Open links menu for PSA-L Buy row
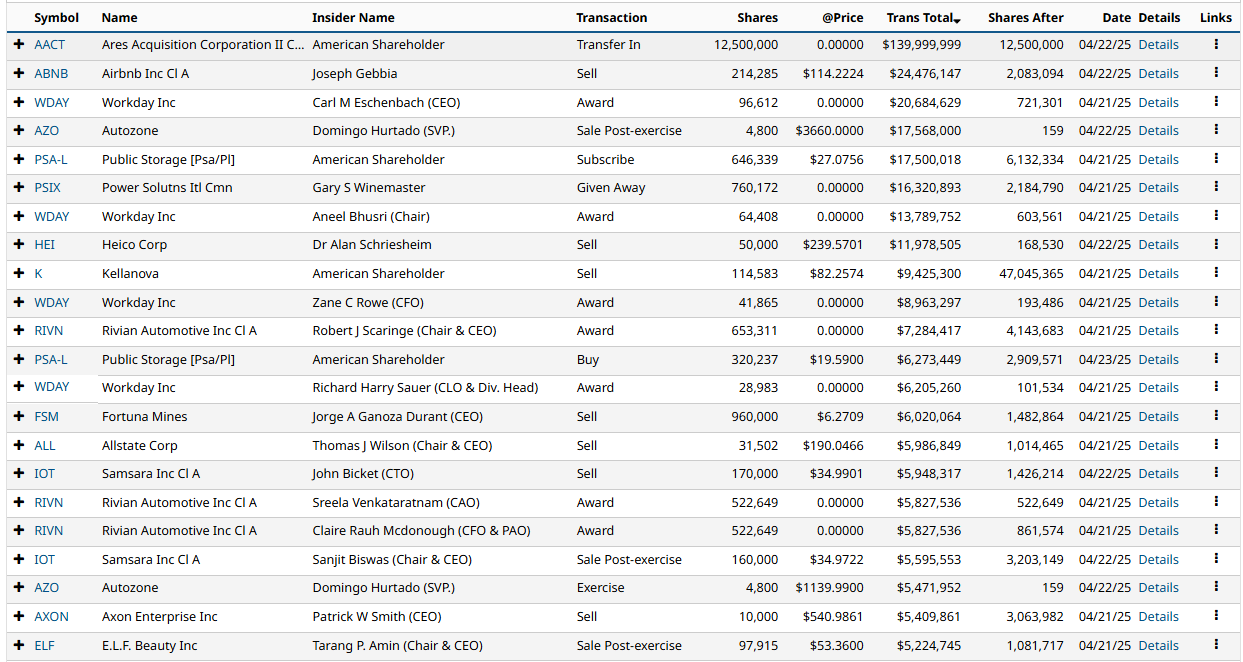1243x662 pixels. tap(1216, 359)
